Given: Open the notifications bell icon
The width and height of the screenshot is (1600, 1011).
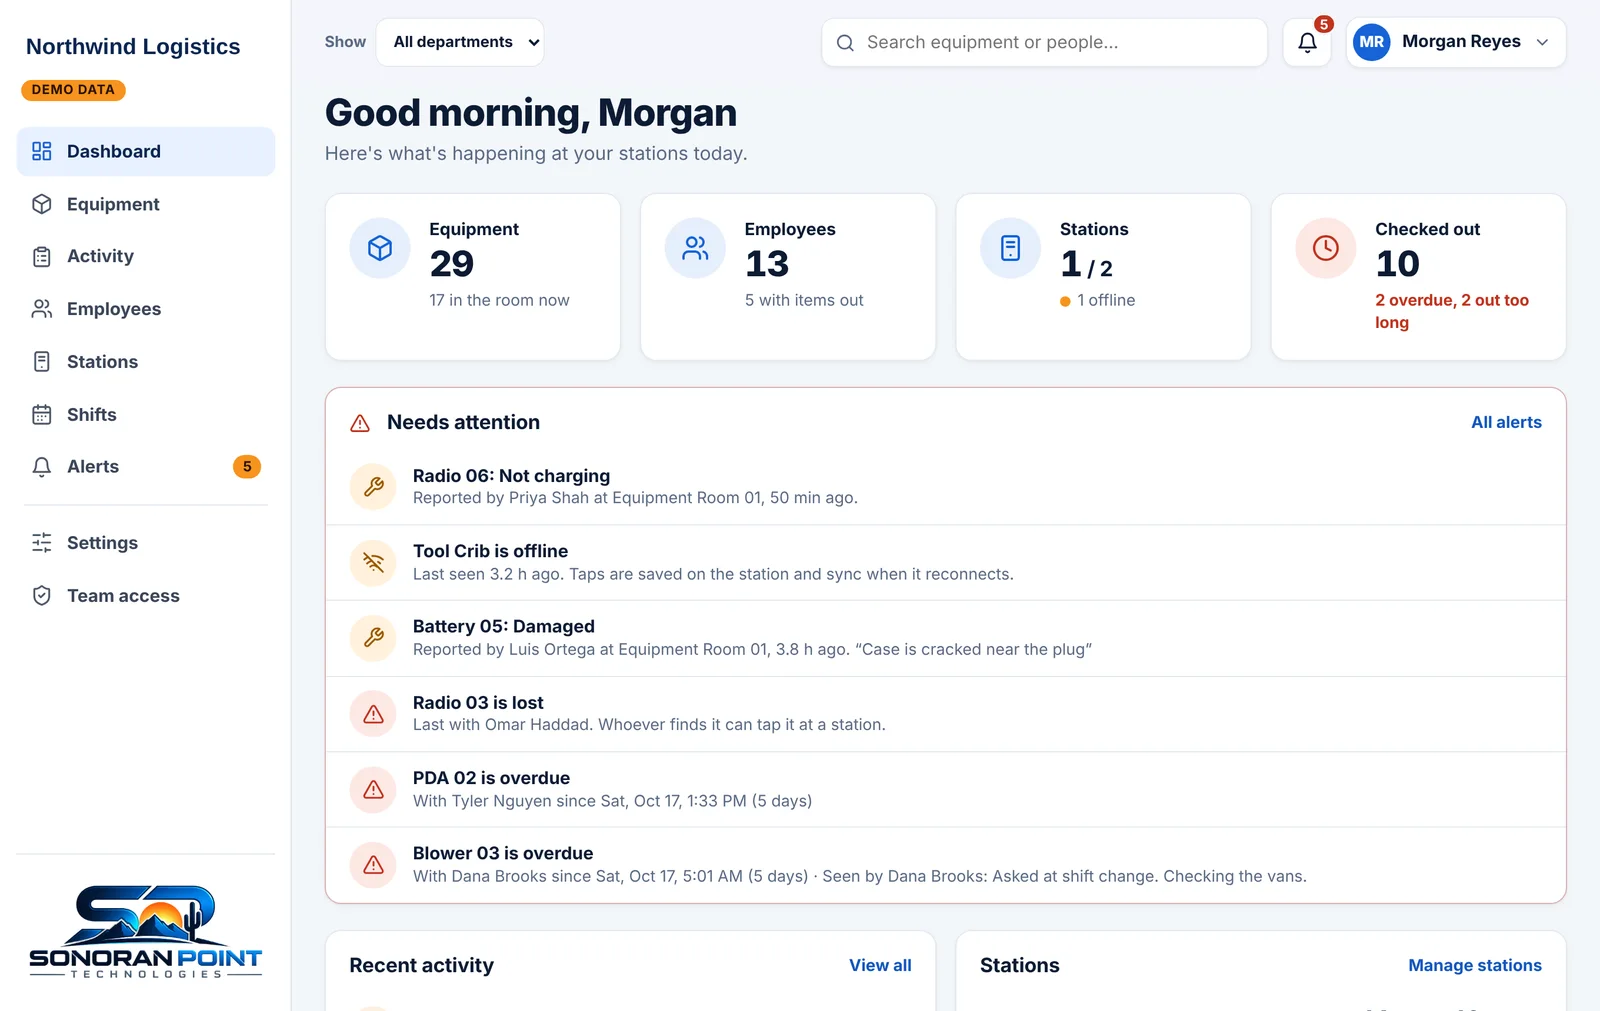Looking at the screenshot, I should (x=1307, y=42).
